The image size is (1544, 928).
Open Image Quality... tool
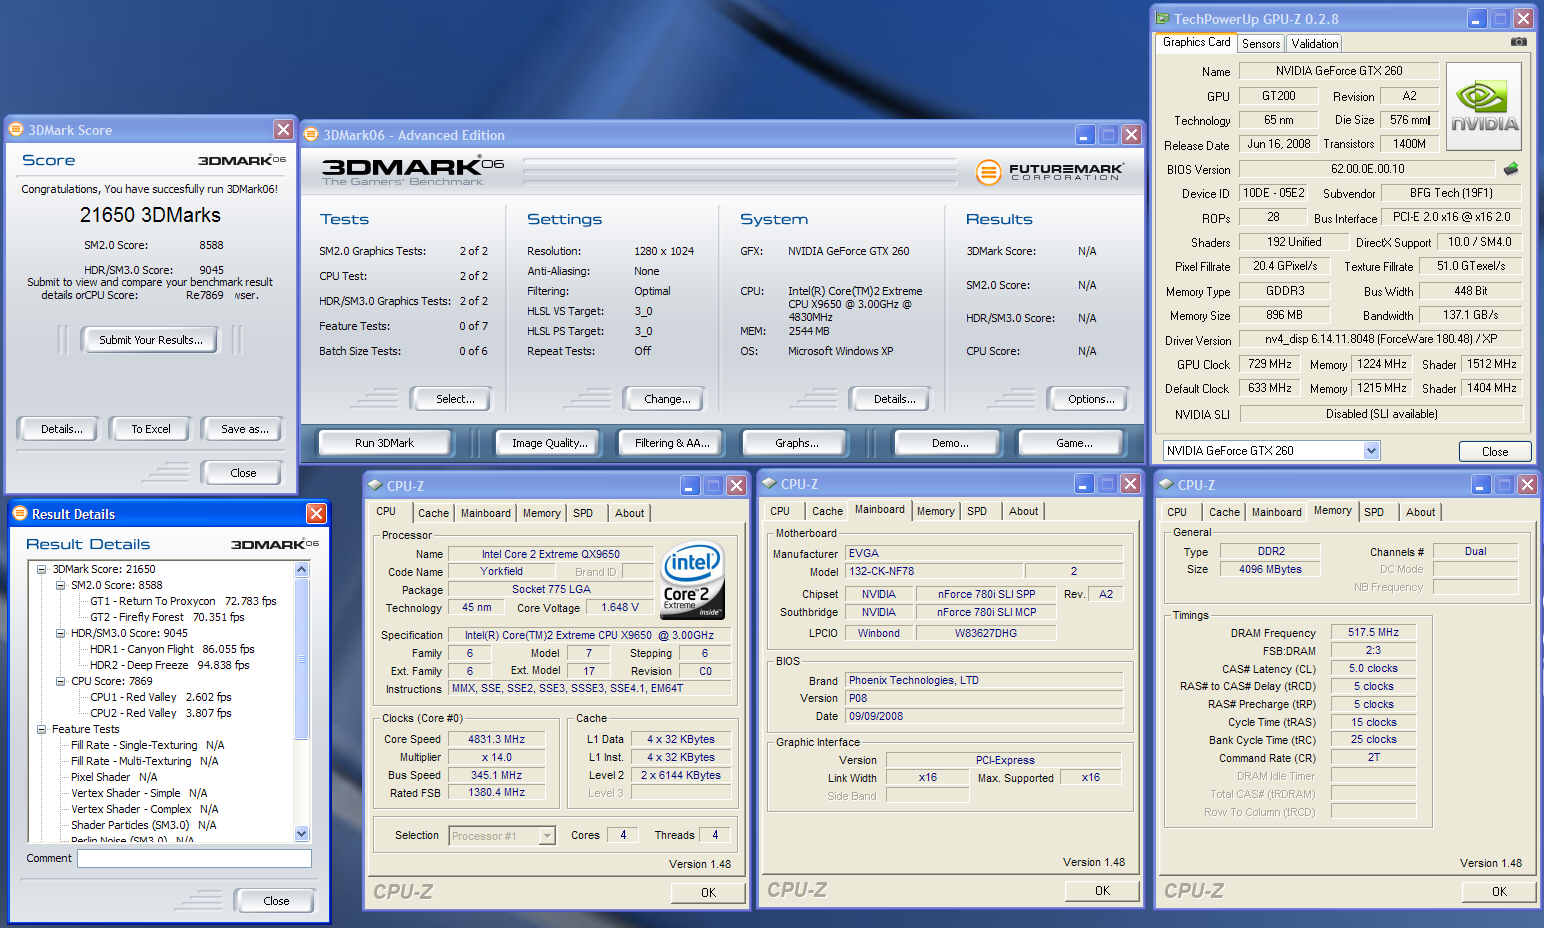pyautogui.click(x=550, y=443)
